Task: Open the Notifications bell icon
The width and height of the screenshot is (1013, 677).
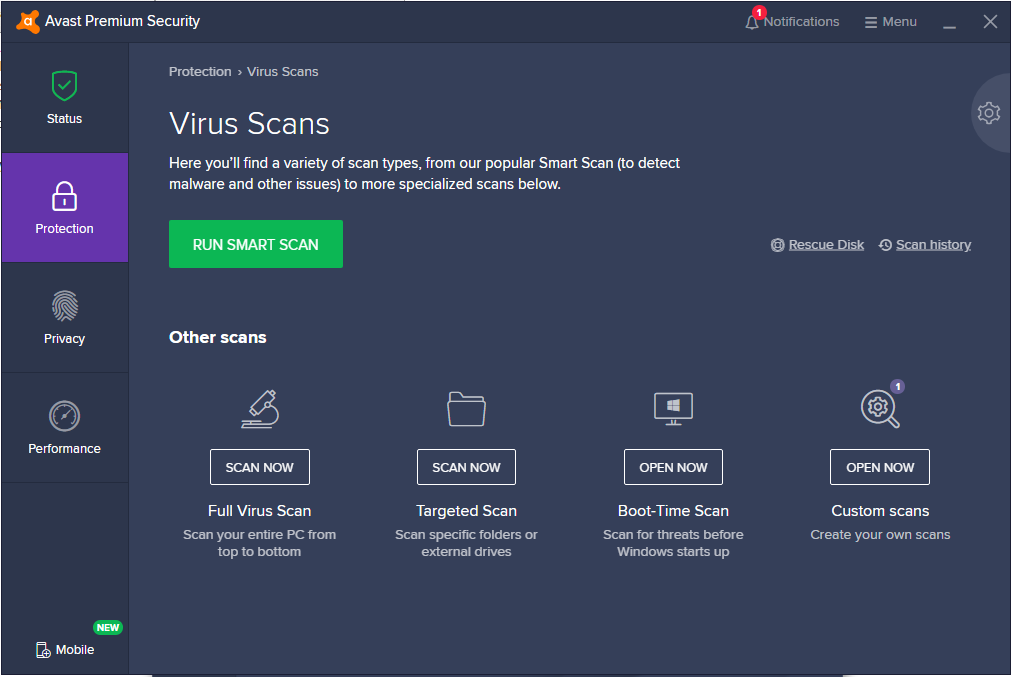Action: coord(751,23)
